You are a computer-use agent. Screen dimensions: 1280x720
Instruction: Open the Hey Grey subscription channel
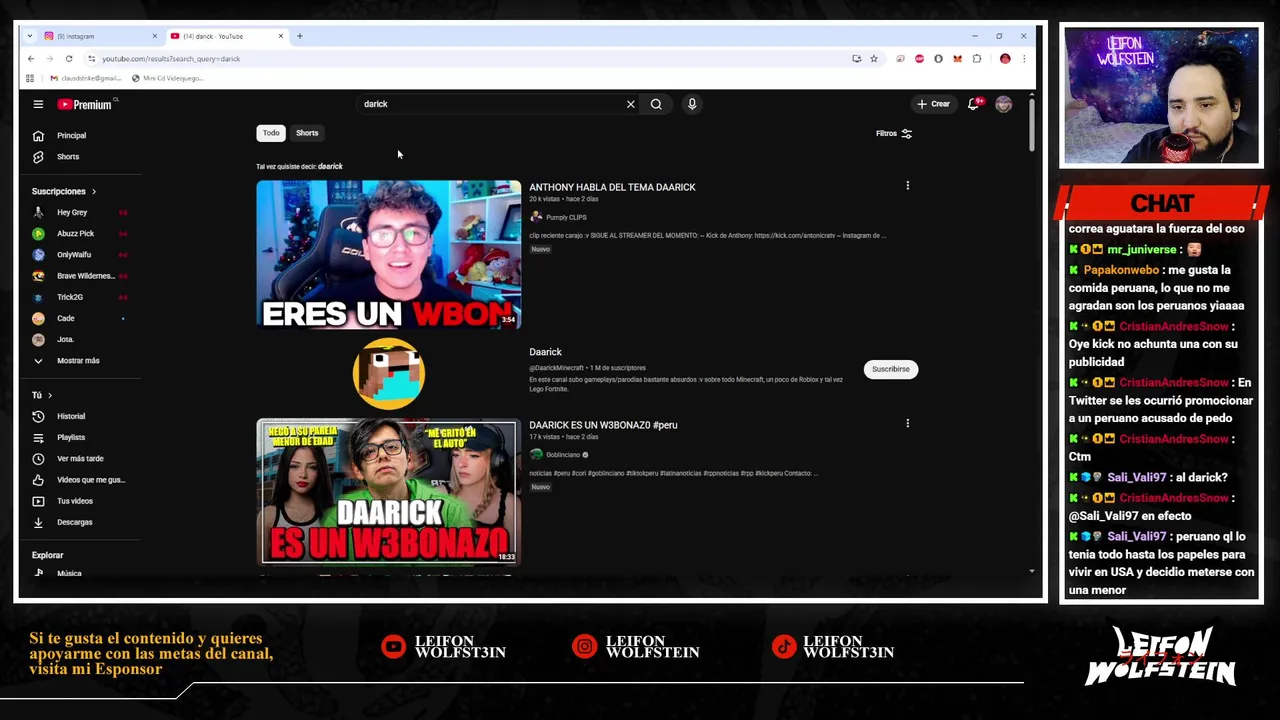(x=72, y=212)
